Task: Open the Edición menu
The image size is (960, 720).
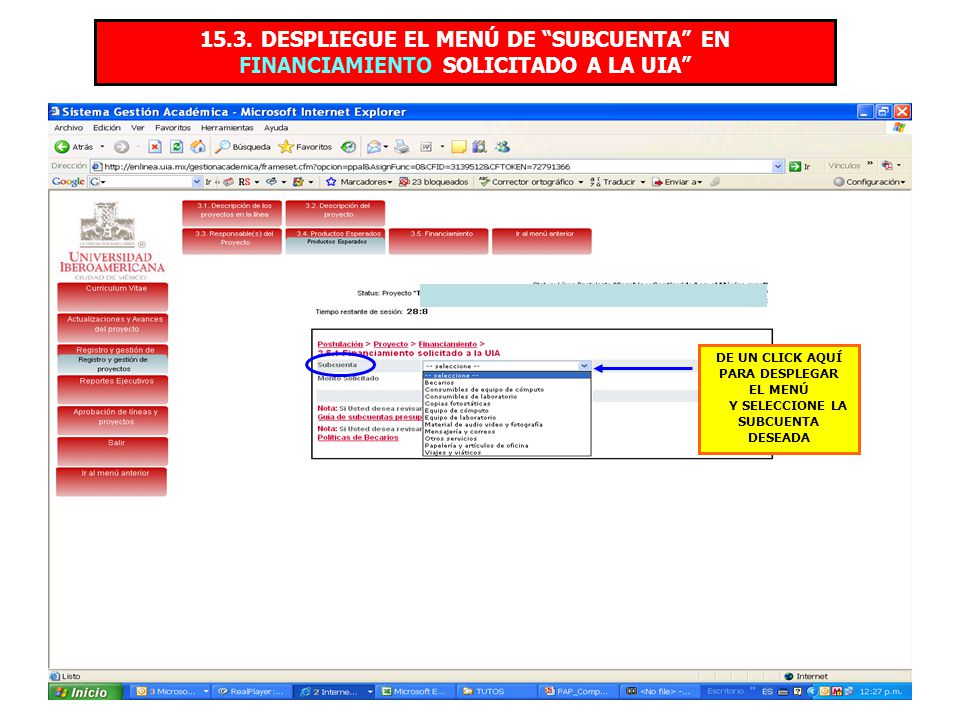Action: pos(107,128)
